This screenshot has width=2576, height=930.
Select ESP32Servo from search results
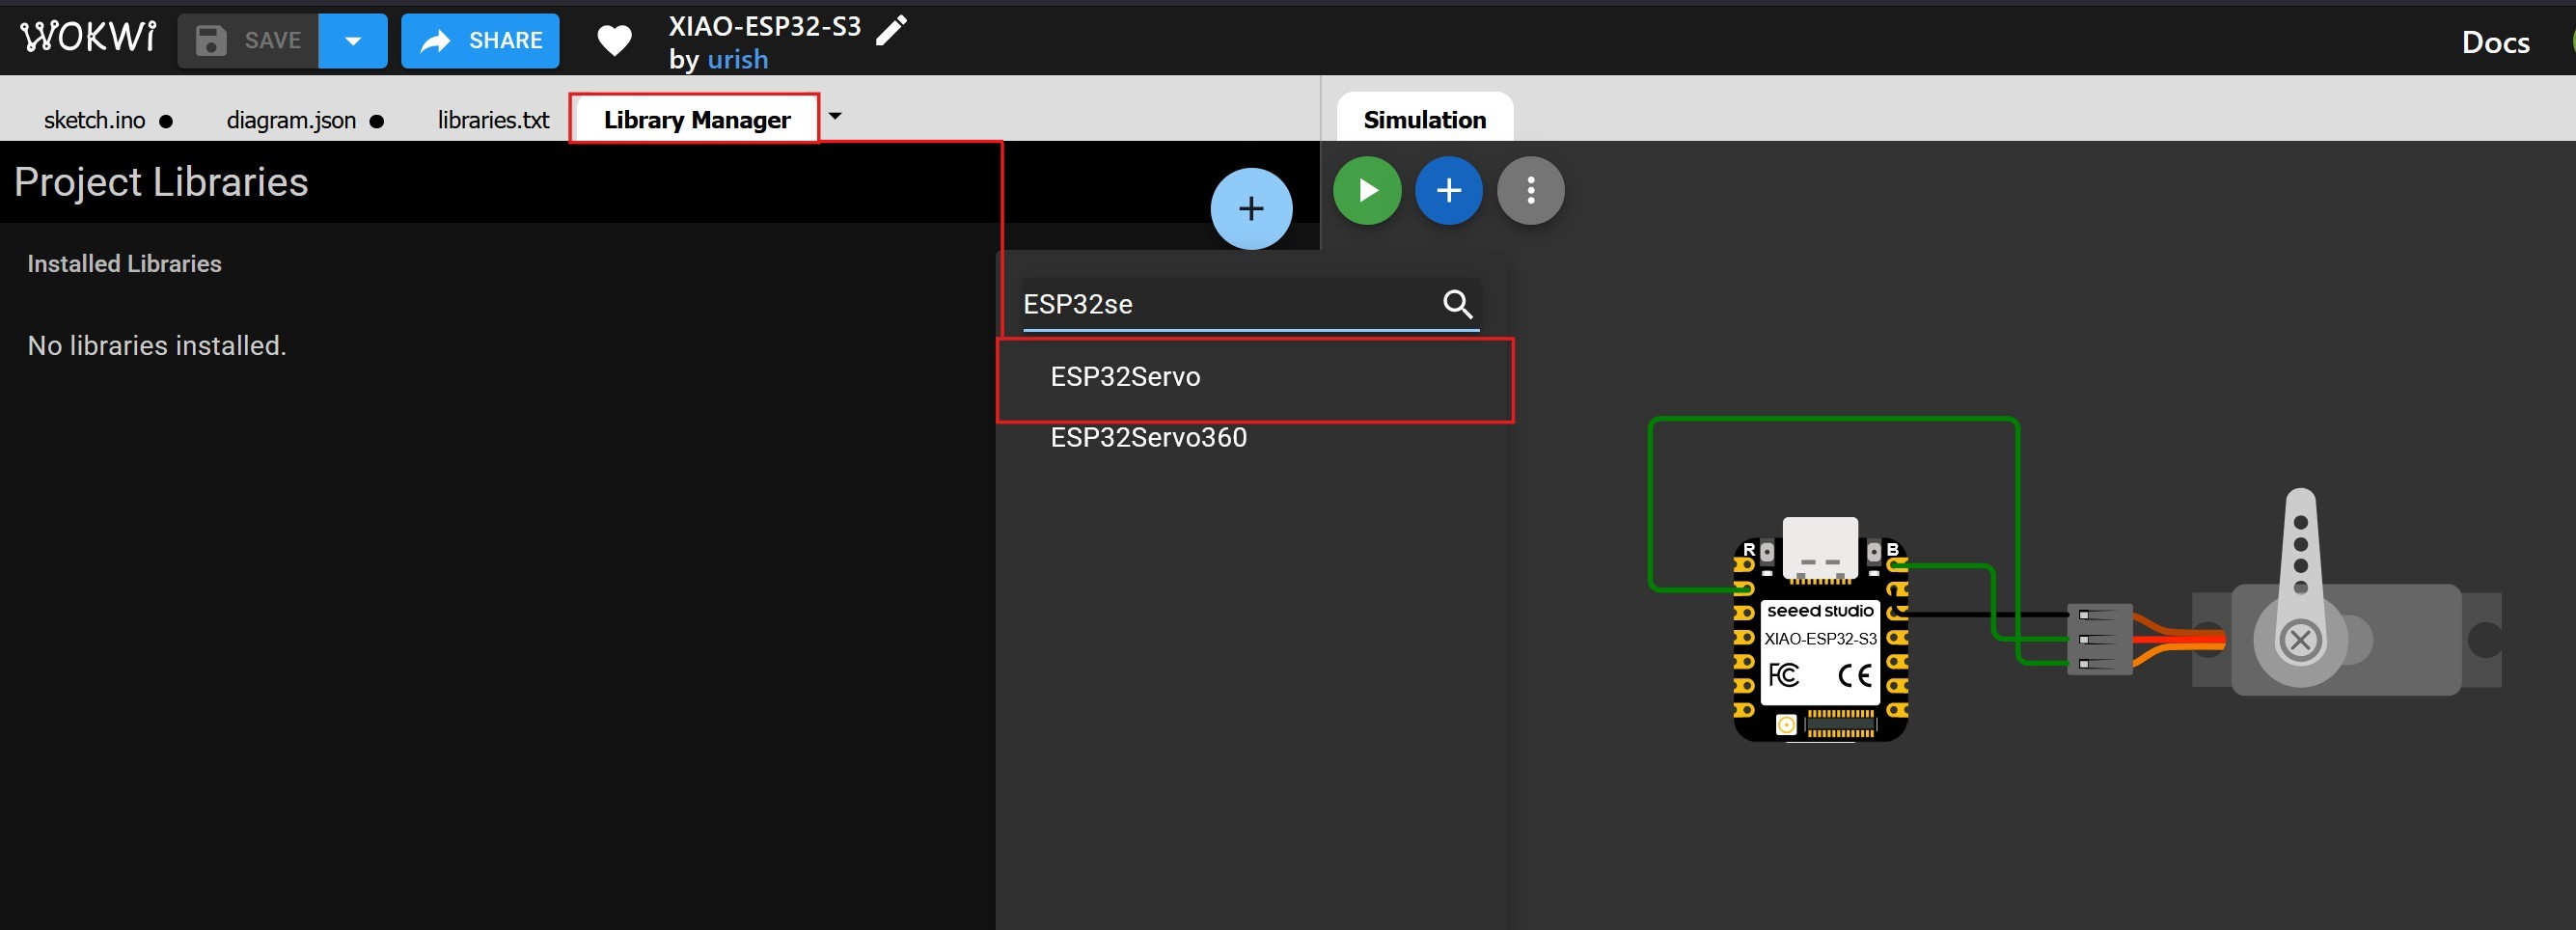[1255, 377]
